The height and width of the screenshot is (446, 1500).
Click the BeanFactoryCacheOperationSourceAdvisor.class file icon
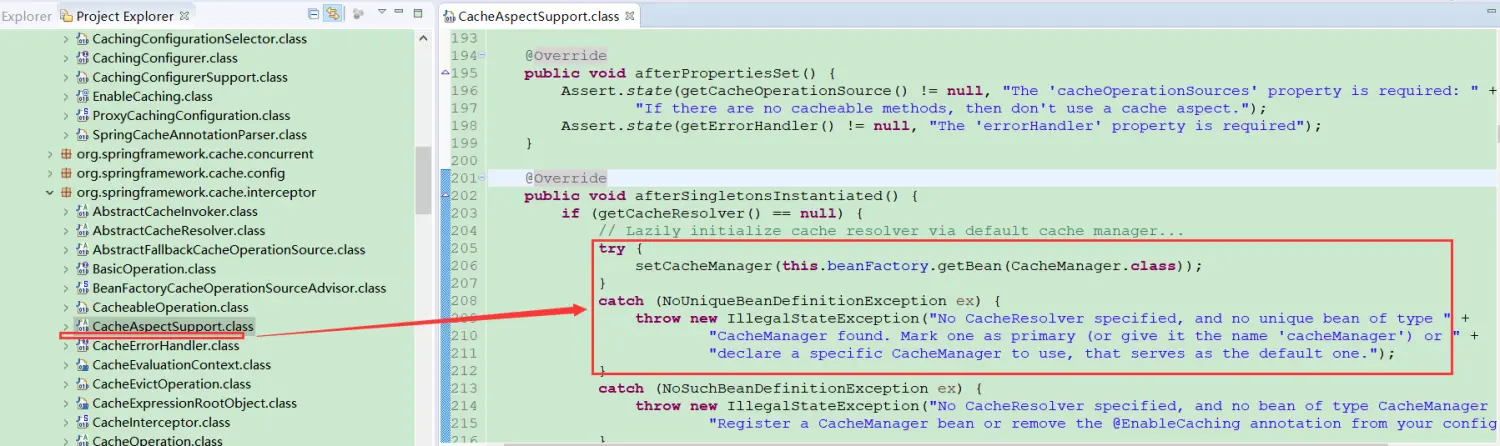pos(82,288)
